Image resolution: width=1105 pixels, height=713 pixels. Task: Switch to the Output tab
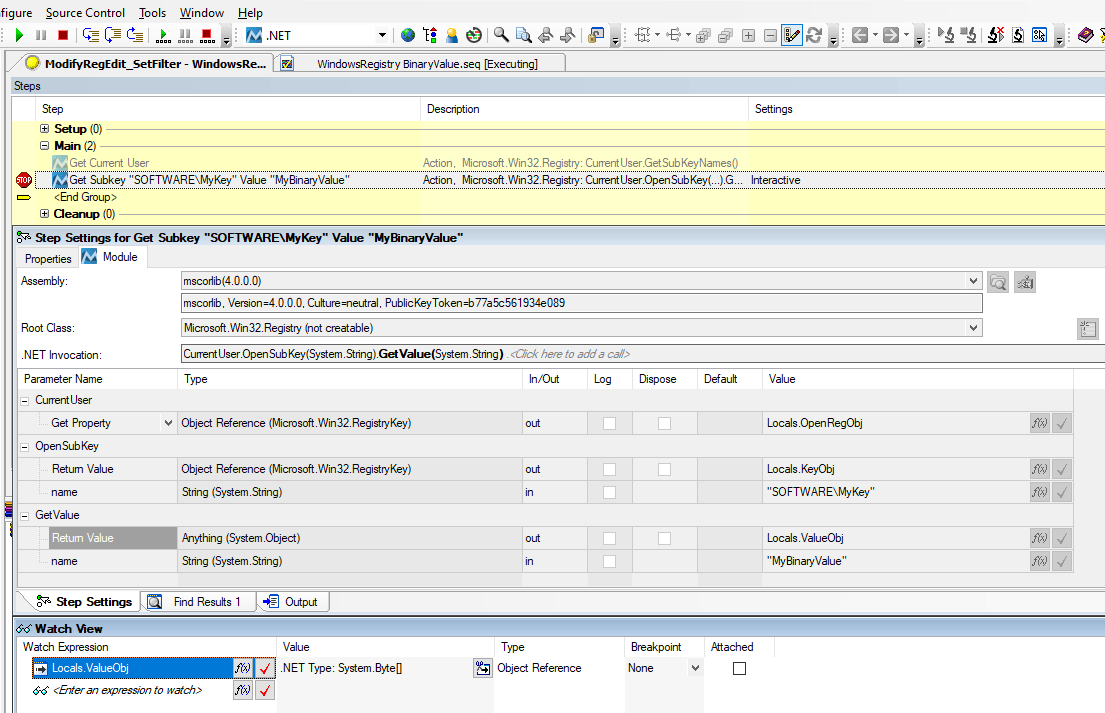(x=292, y=602)
